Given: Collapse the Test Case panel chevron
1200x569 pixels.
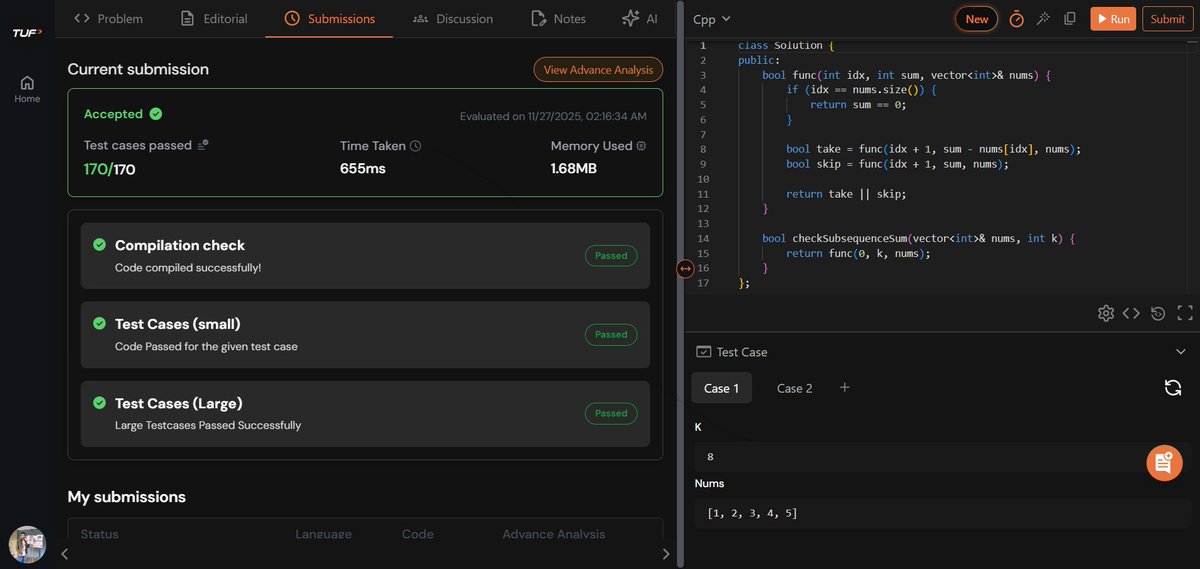Looking at the screenshot, I should click(1180, 352).
